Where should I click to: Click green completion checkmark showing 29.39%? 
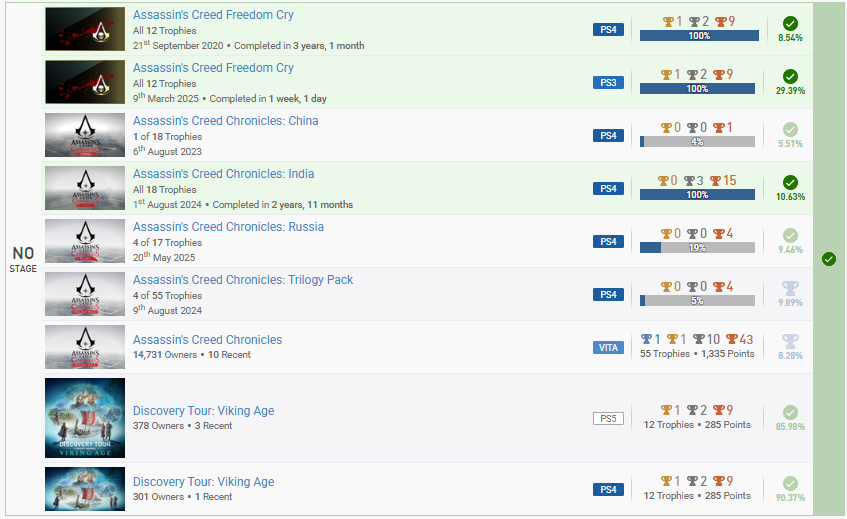[790, 76]
